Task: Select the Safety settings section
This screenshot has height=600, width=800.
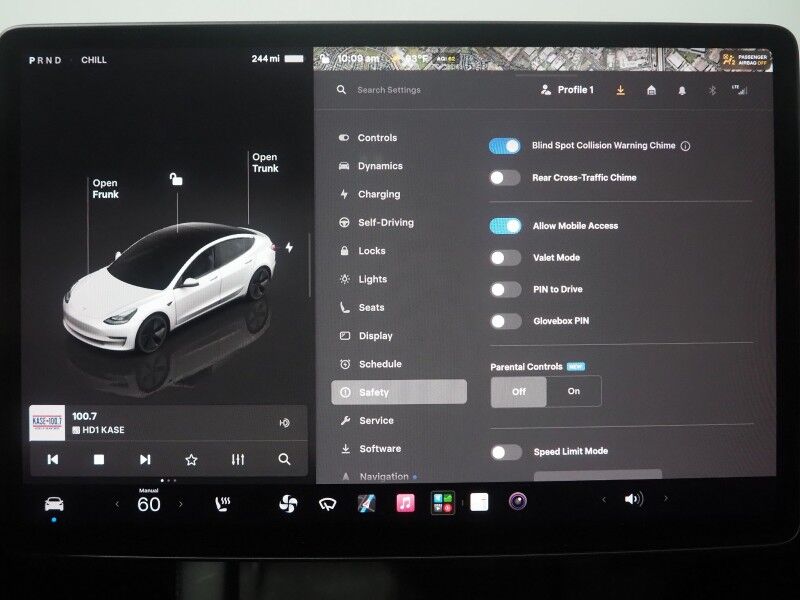Action: 399,392
